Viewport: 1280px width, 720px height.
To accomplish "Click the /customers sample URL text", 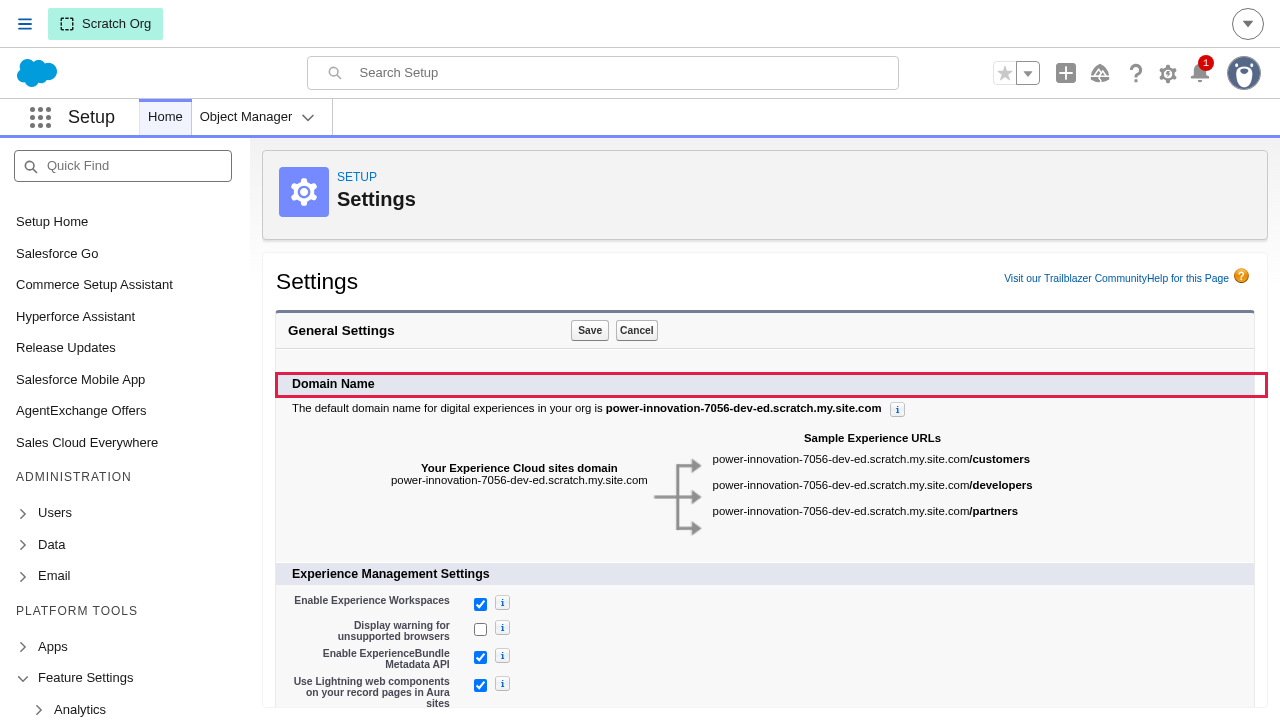I will click(871, 459).
